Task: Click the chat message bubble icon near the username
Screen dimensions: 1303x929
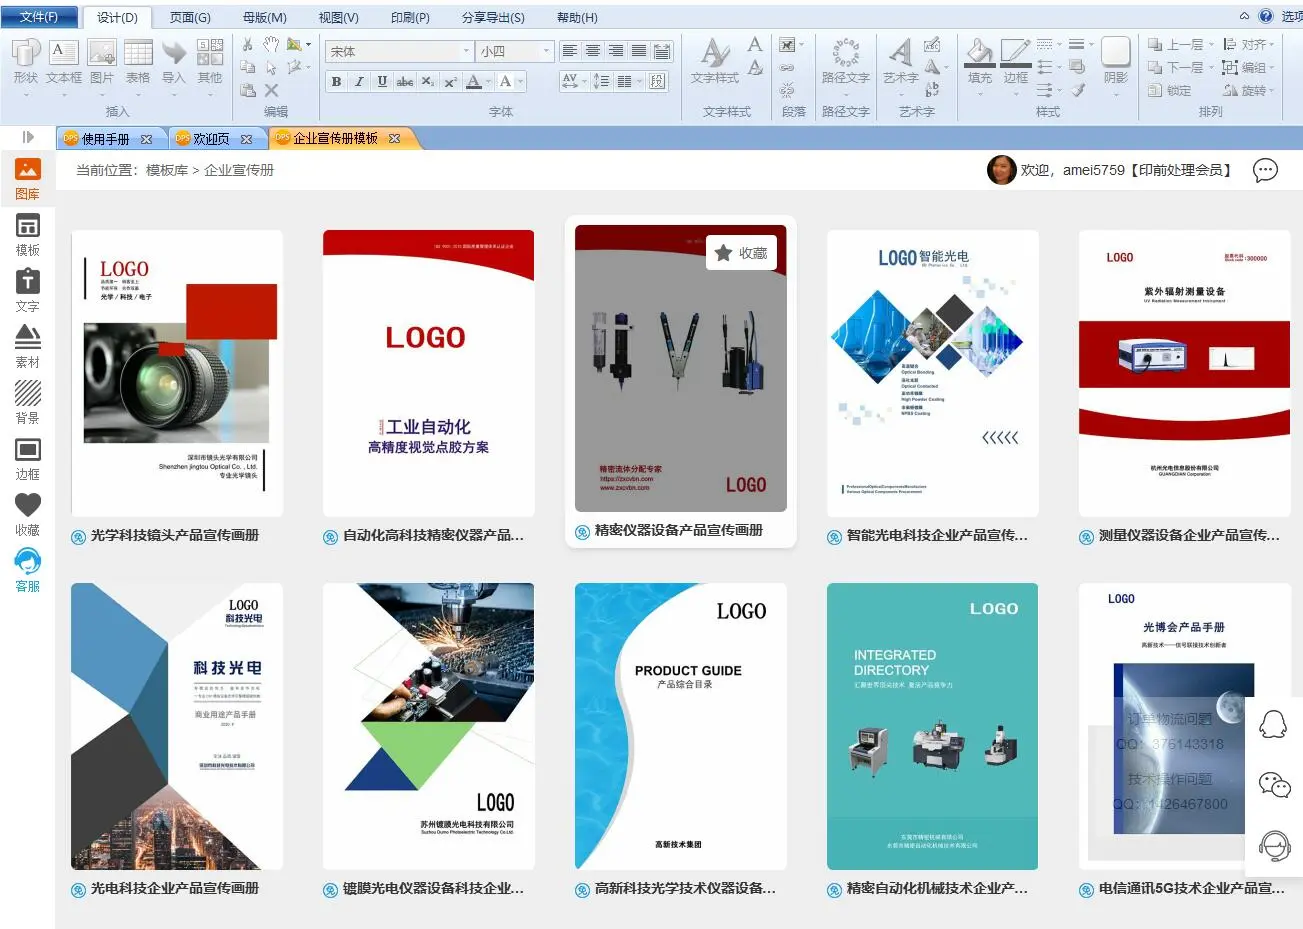Action: point(1265,170)
